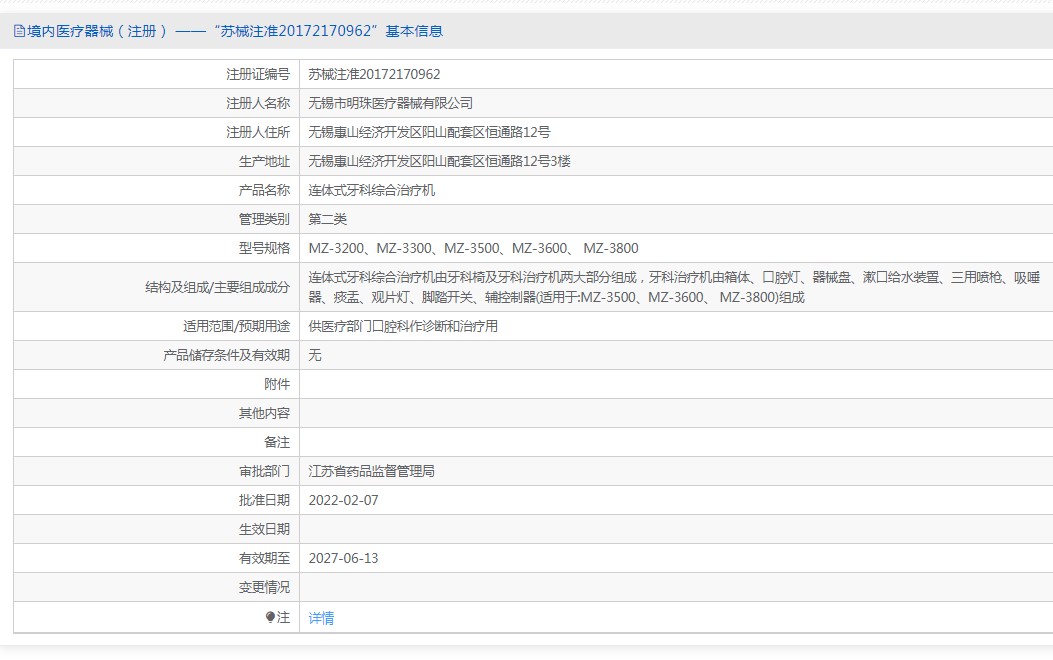Click the 生产地址 value ending in 3楼
The width and height of the screenshot is (1053, 660).
[x=439, y=161]
